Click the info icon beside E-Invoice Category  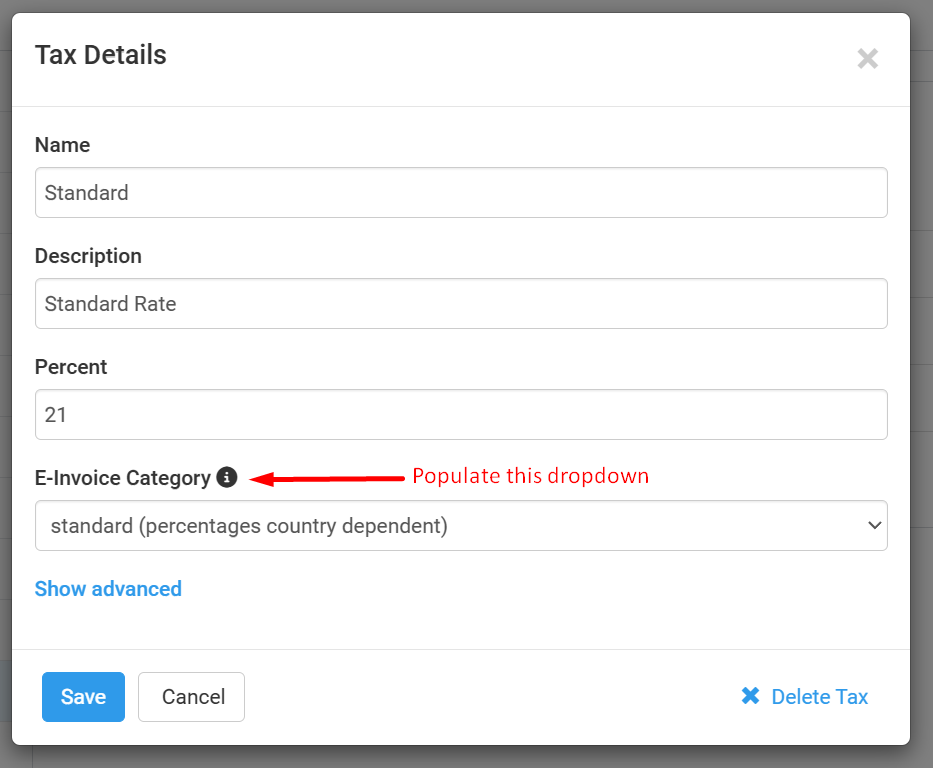tap(227, 478)
